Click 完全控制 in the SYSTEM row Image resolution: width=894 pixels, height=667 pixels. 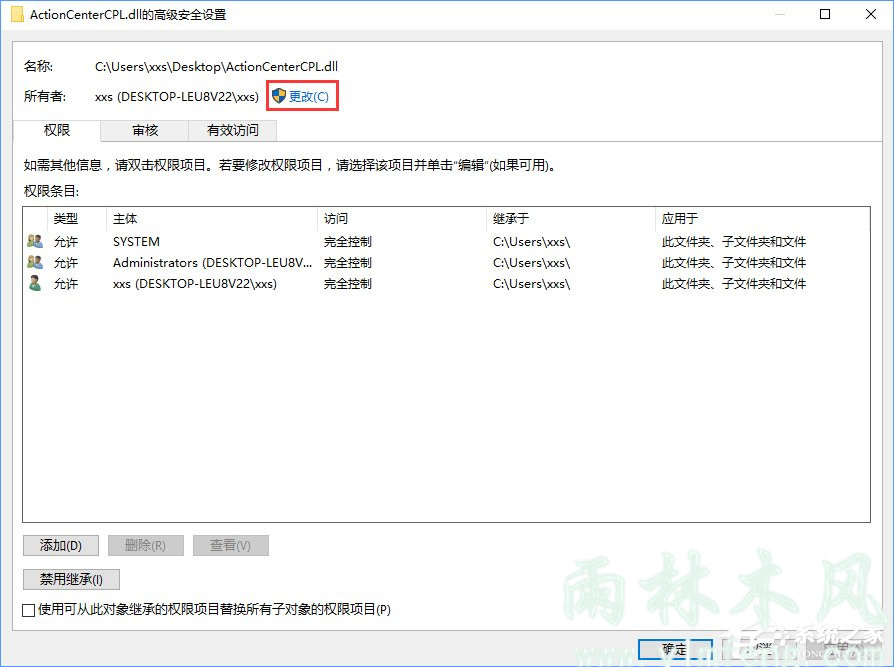click(348, 242)
